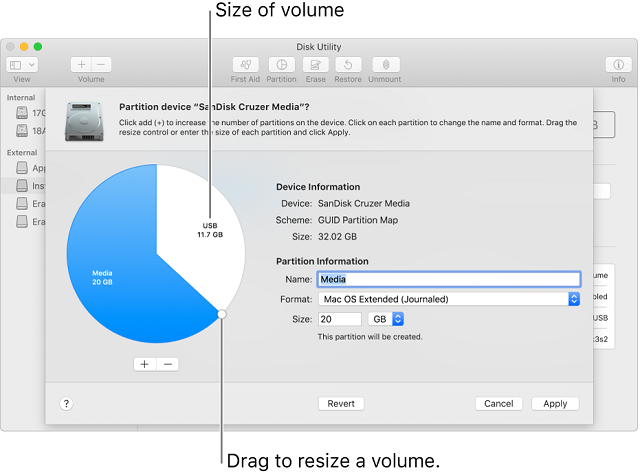Click the Erase toolbar icon

(316, 64)
